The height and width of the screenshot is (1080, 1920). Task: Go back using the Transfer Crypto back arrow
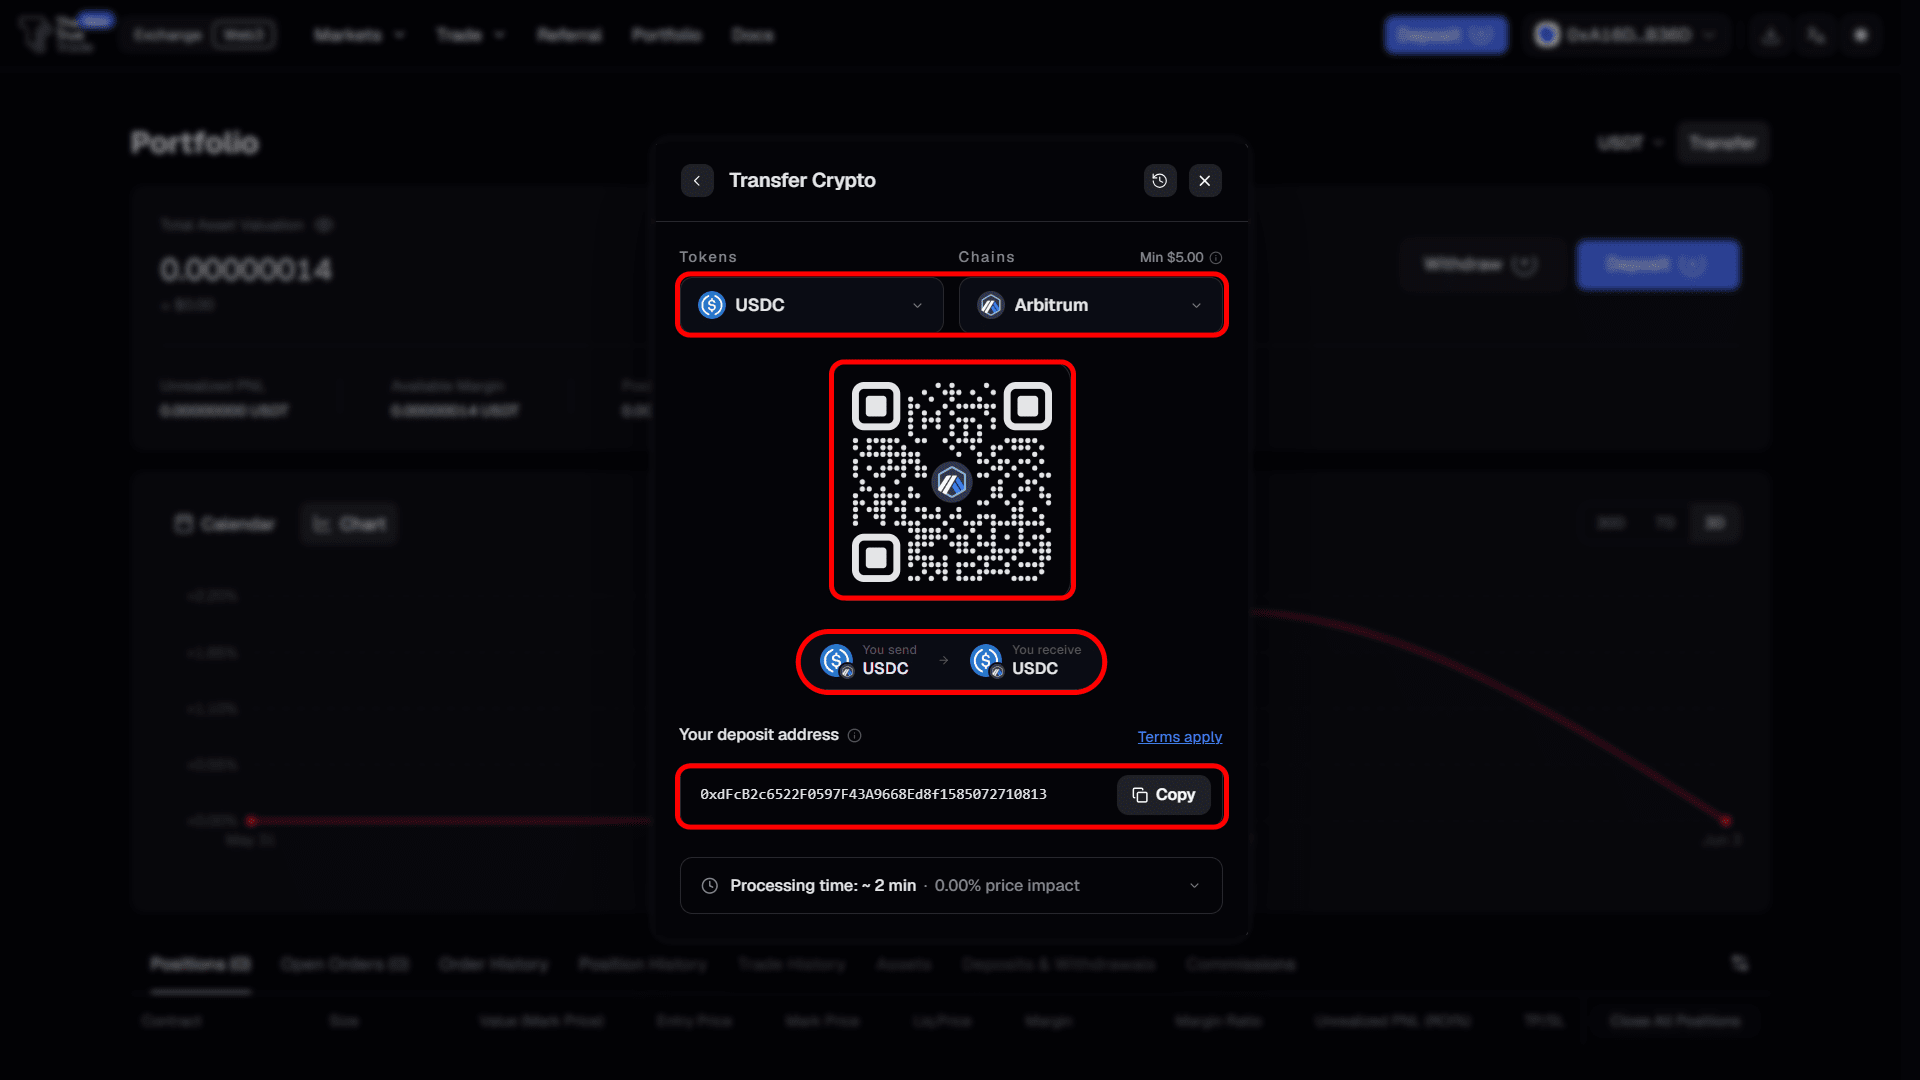[697, 181]
